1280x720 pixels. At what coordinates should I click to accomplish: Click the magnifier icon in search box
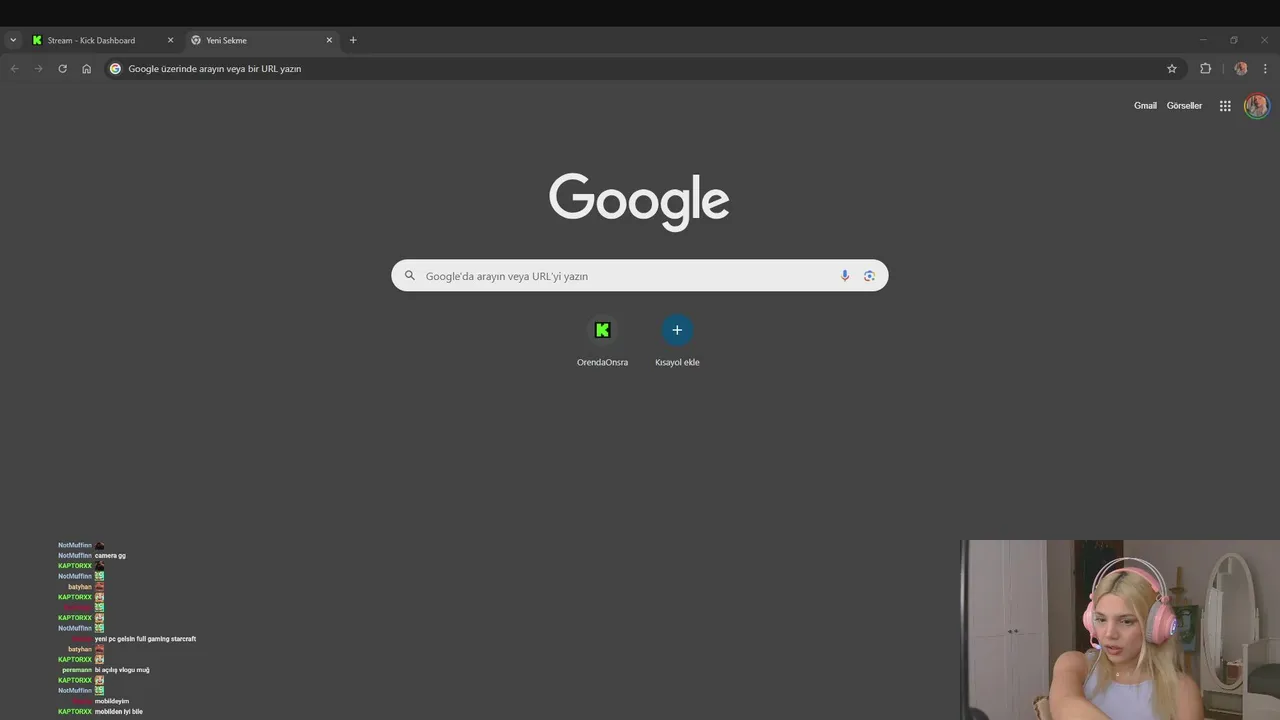click(410, 276)
